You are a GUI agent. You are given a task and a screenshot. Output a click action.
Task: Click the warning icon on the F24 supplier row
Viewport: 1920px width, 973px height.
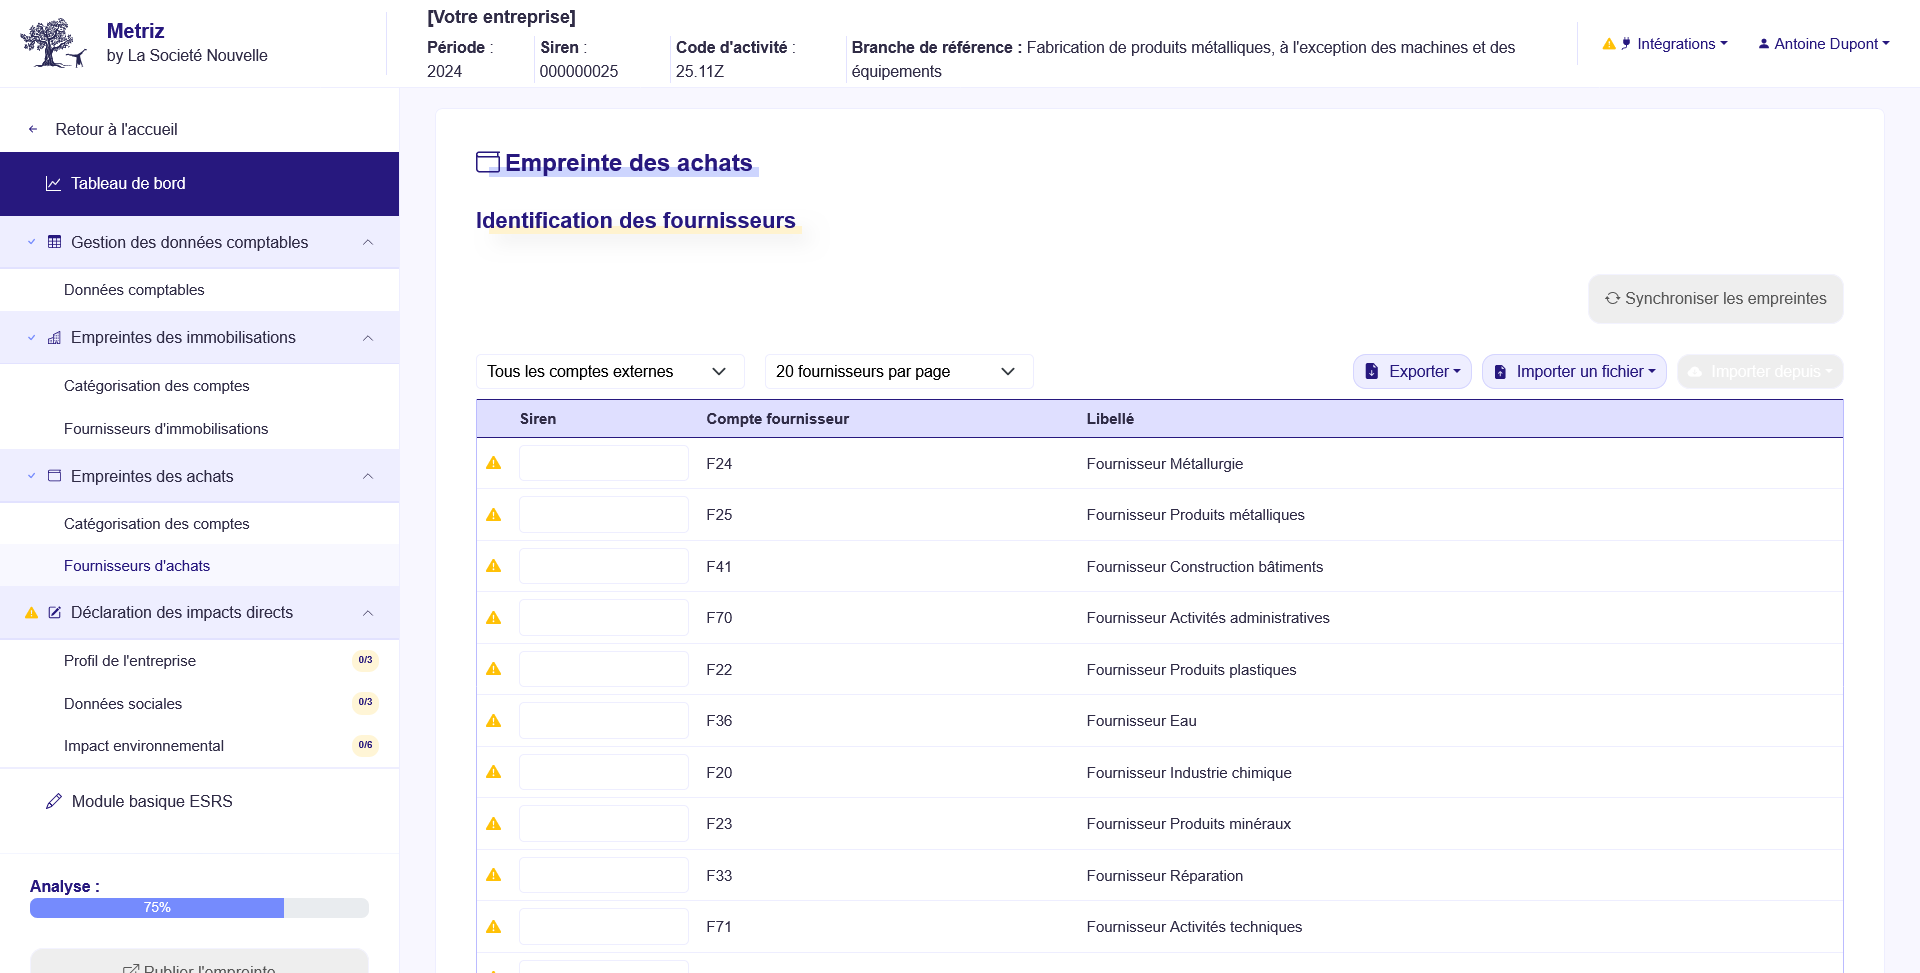[494, 464]
